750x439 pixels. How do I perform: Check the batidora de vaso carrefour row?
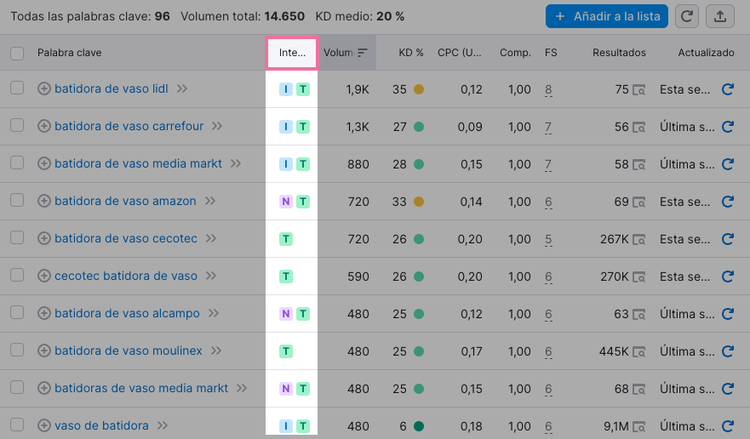point(17,125)
